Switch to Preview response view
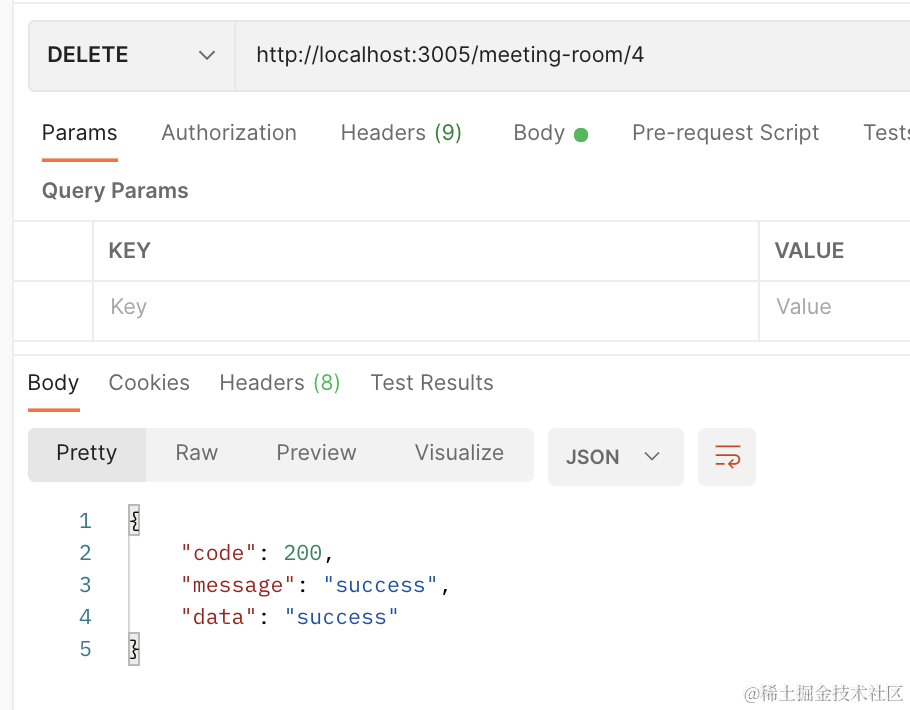Screen dimensions: 910x710 316,453
